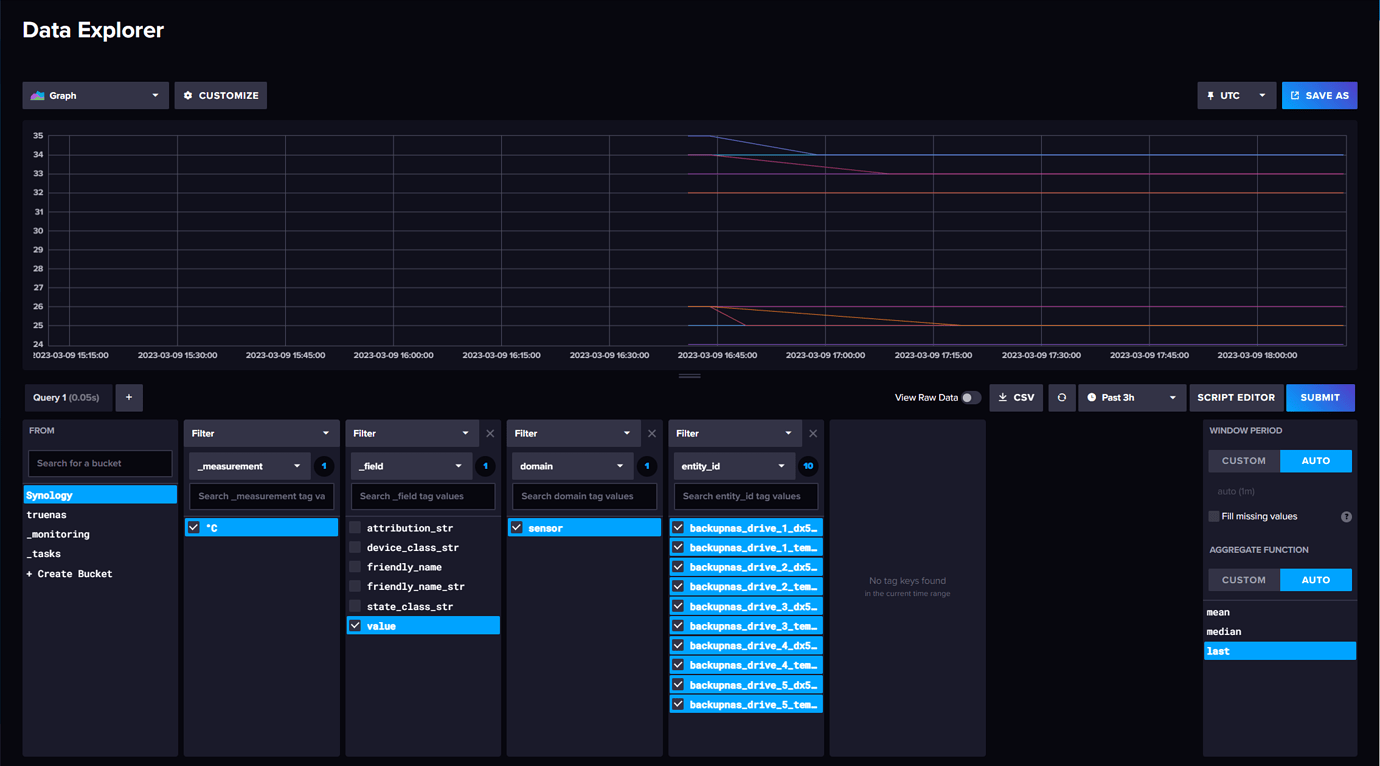Screen dimensions: 1380x766
Task: Open the Script Editor
Action: [x=1236, y=397]
